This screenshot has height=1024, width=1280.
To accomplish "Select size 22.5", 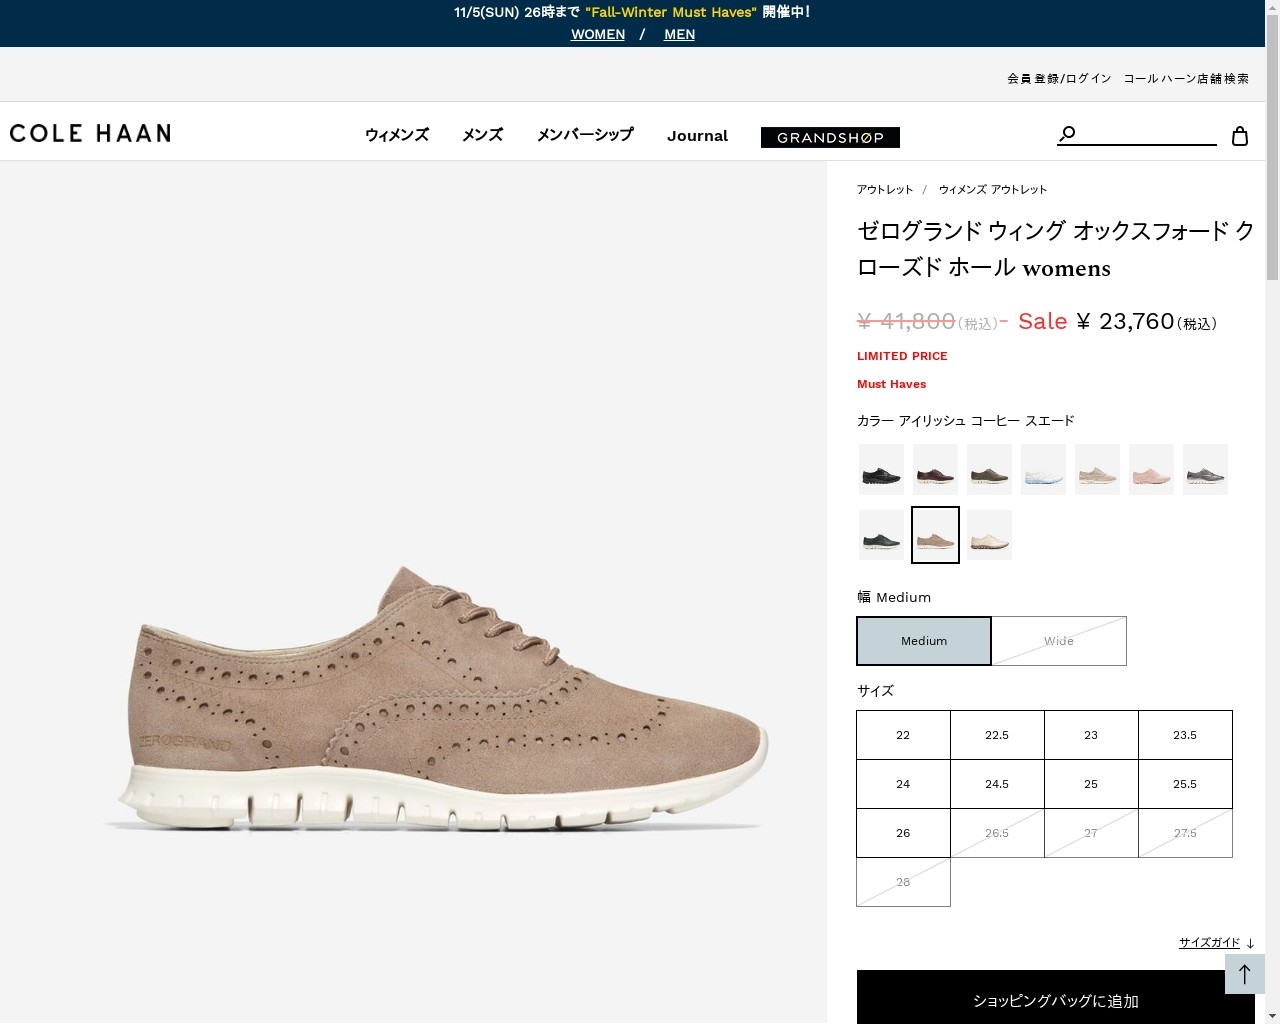I will (x=997, y=735).
